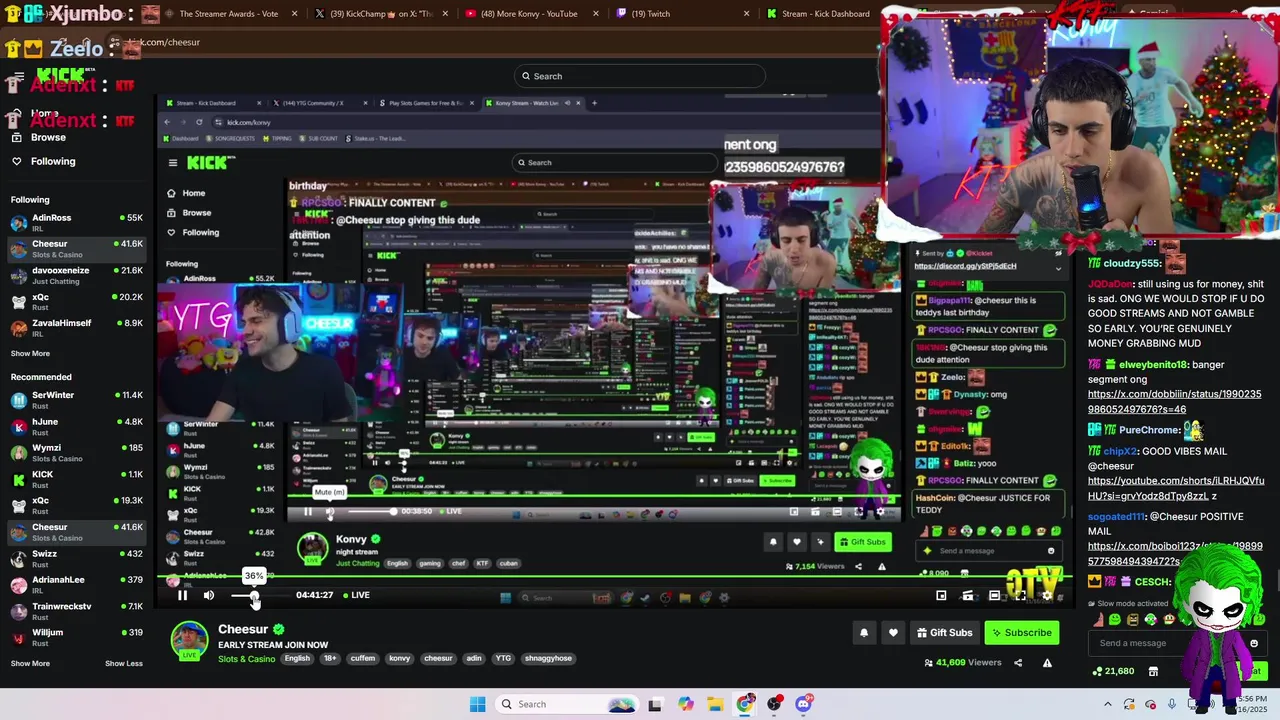The width and height of the screenshot is (1280, 720).
Task: Focus the Kick Search field
Action: click(640, 76)
